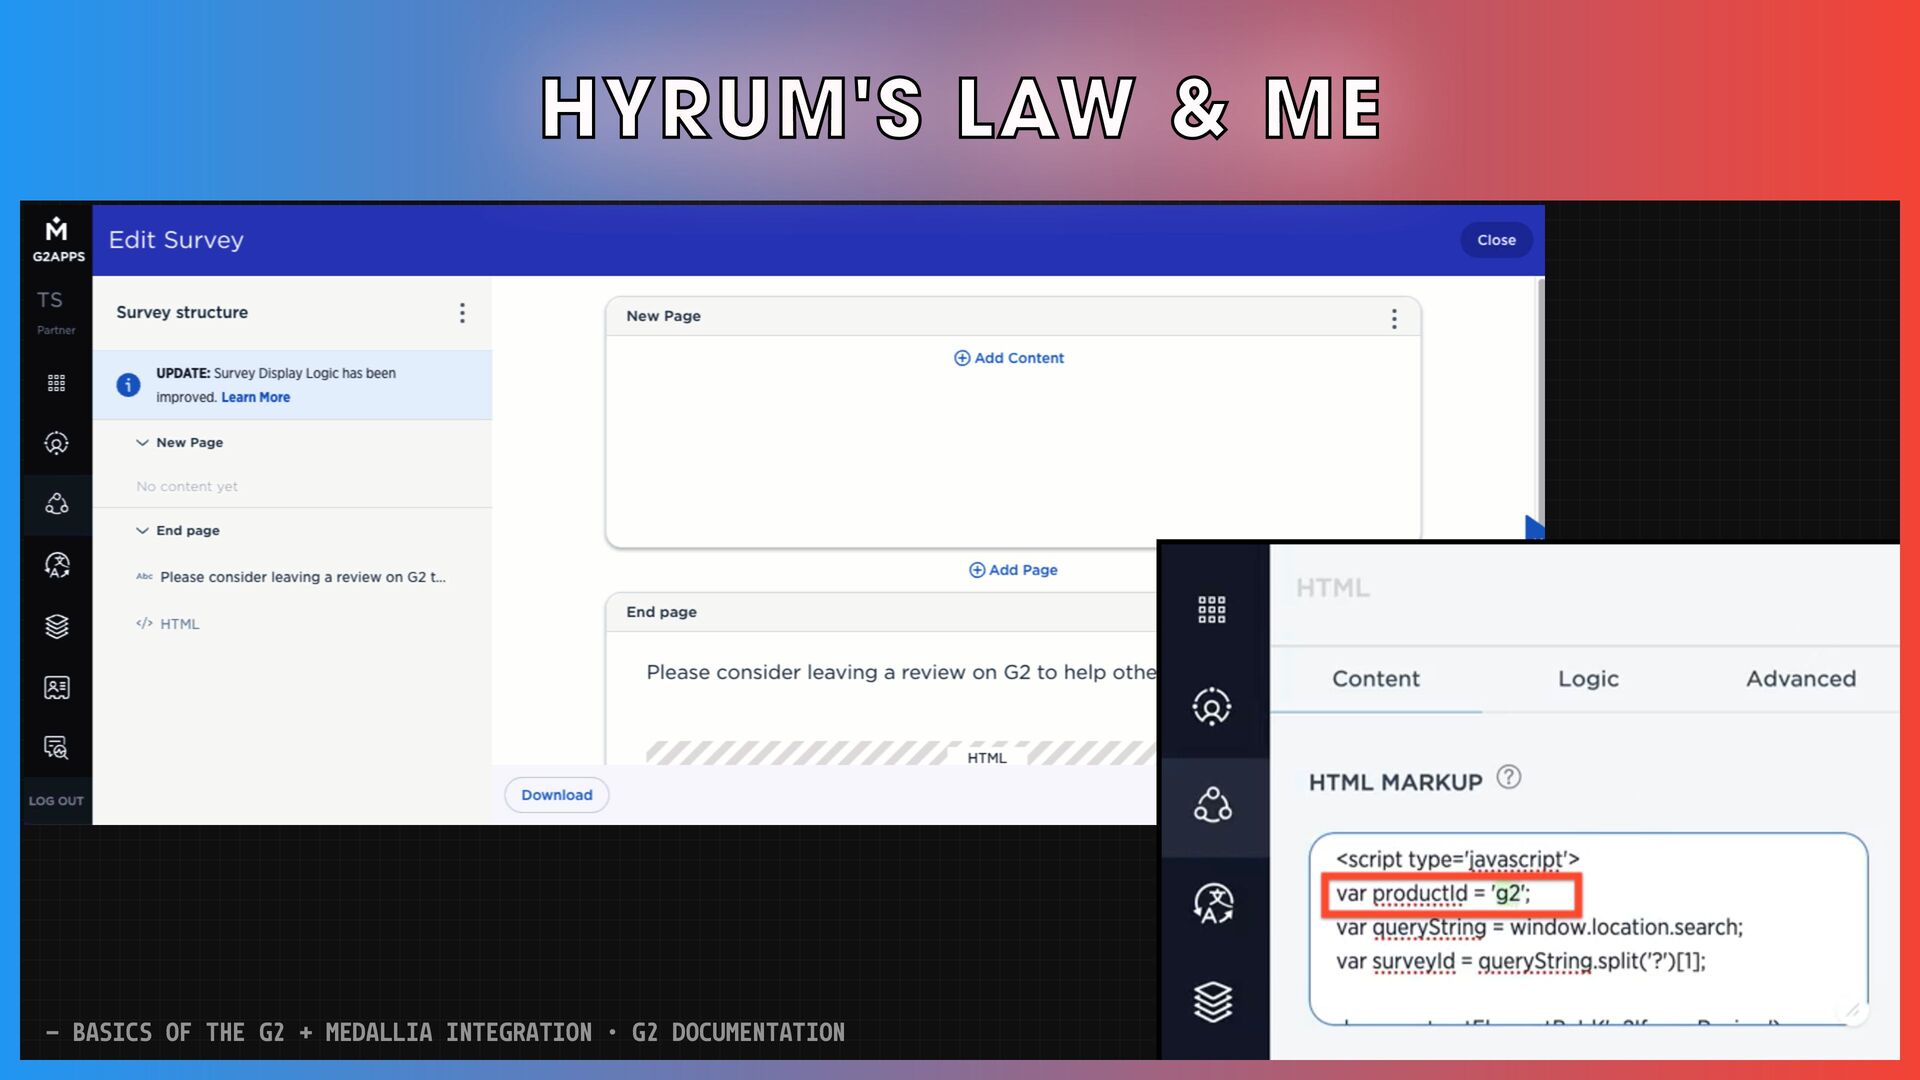Image resolution: width=1920 pixels, height=1080 pixels.
Task: Click the HTML markup help question icon
Action: point(1508,777)
